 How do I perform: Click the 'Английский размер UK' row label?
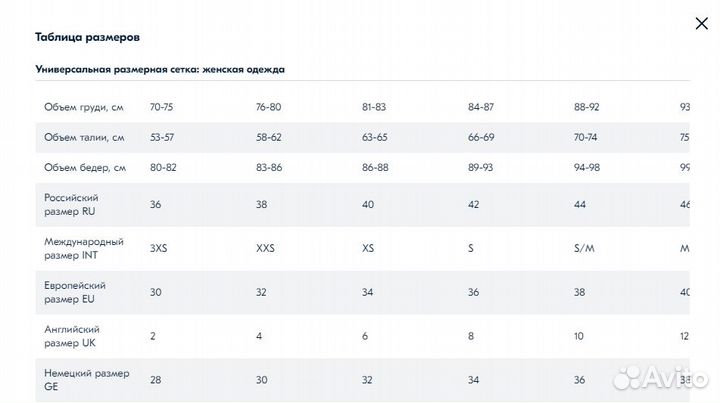[73, 336]
